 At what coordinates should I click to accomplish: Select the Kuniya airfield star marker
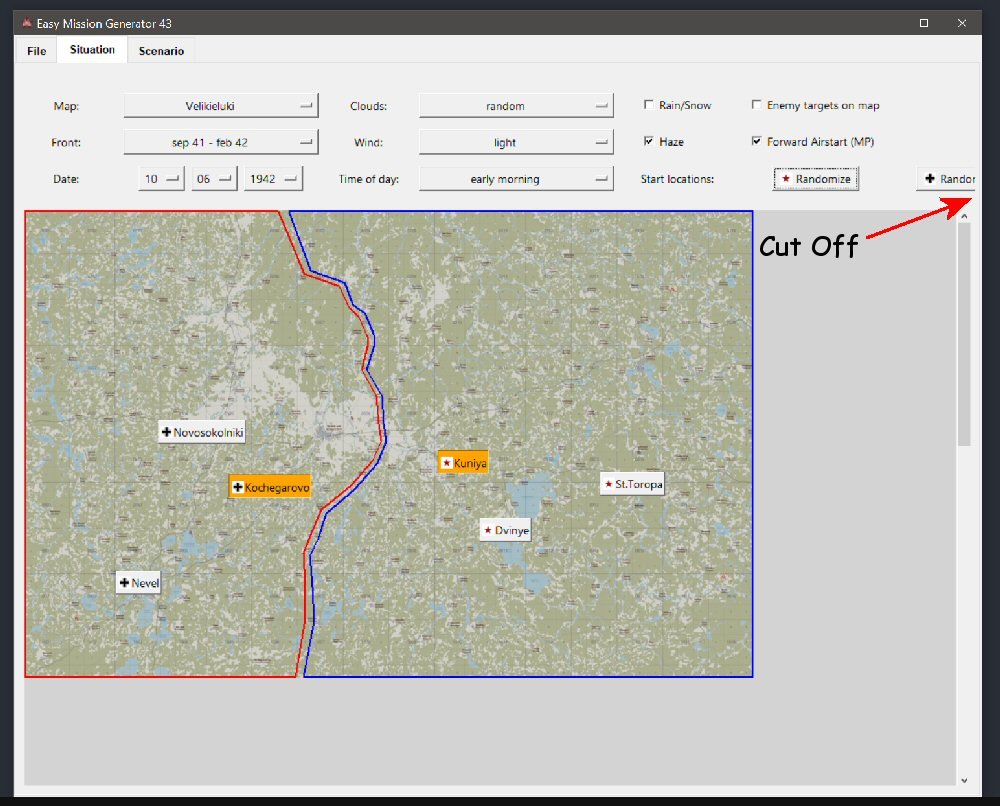[x=463, y=462]
